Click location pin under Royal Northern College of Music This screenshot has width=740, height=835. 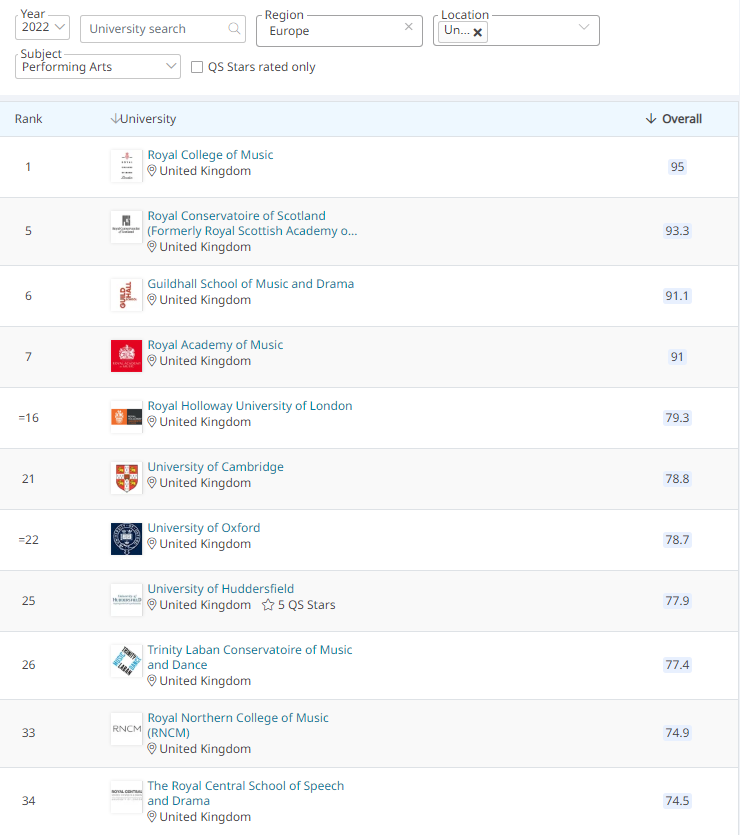pos(152,749)
